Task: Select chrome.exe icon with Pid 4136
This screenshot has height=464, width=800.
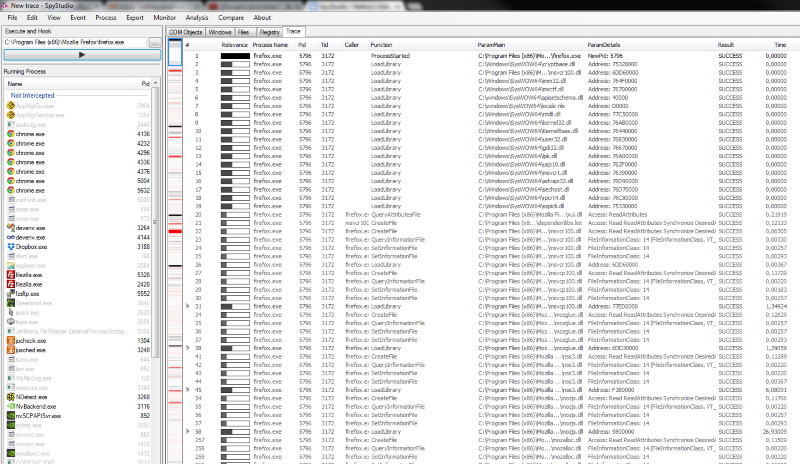Action: point(11,134)
